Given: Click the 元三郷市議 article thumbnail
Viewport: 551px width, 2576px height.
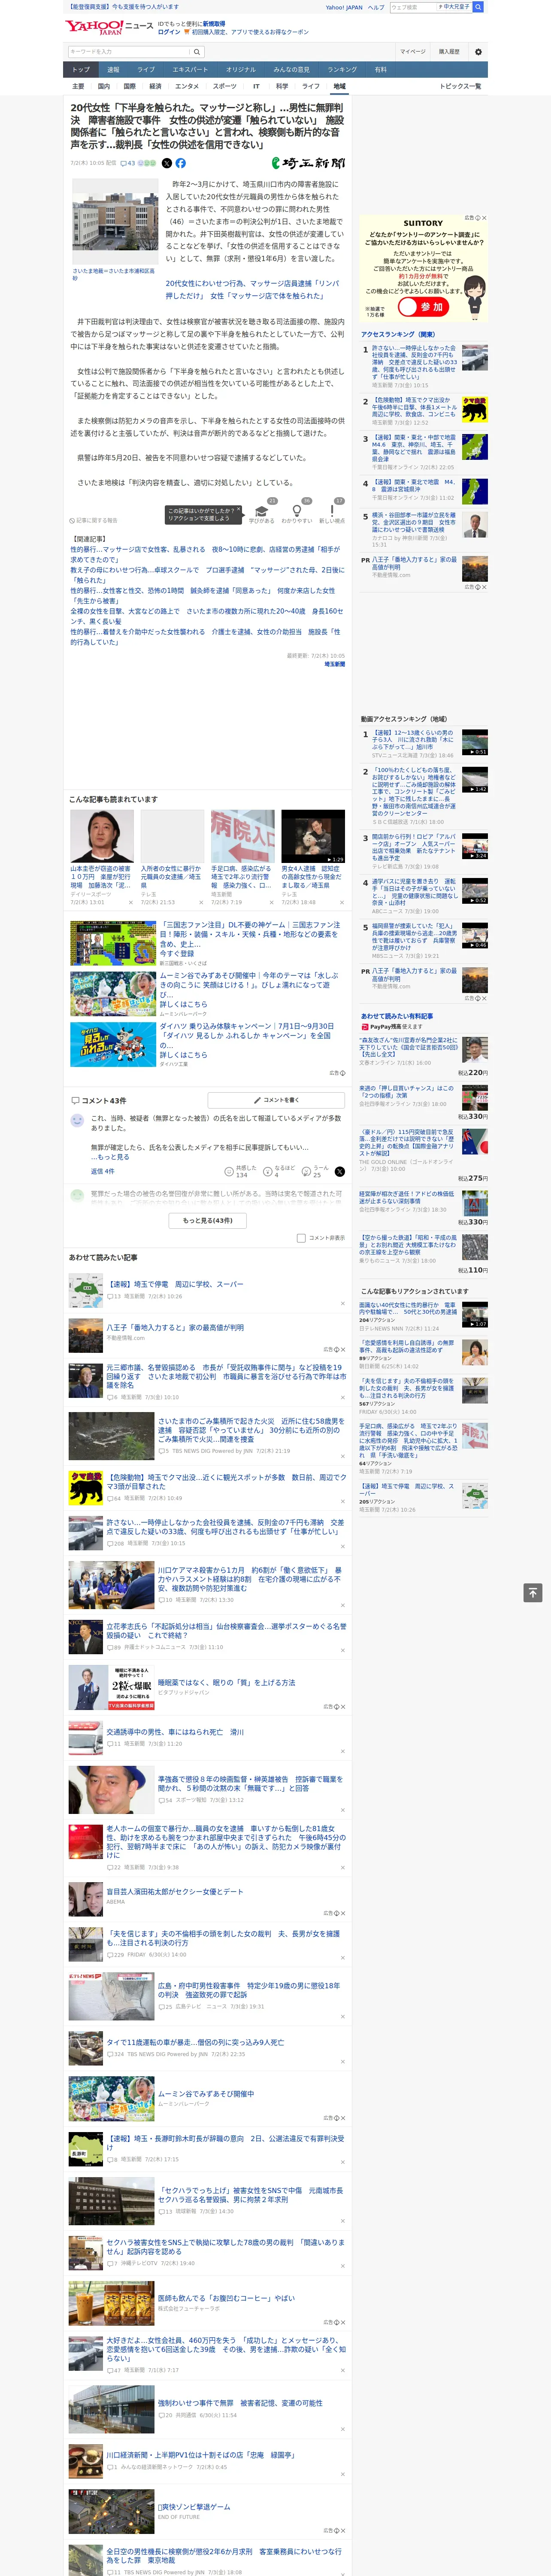Looking at the screenshot, I should (x=85, y=1381).
